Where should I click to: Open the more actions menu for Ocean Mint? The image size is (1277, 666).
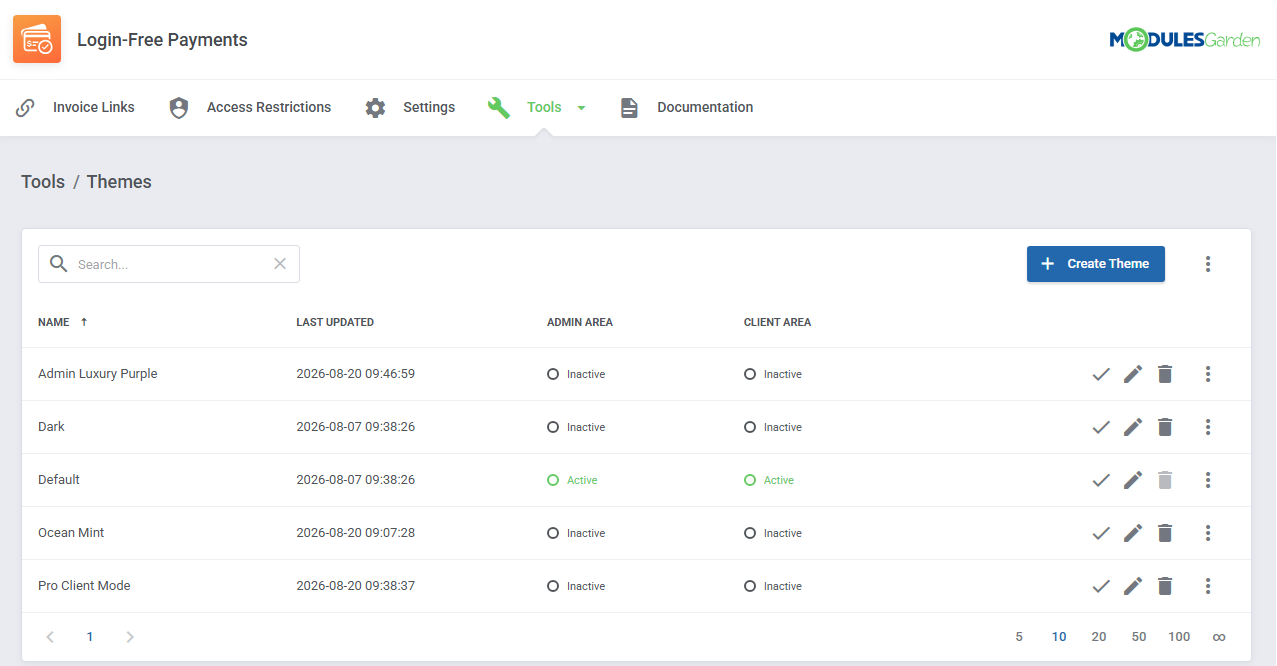1208,533
